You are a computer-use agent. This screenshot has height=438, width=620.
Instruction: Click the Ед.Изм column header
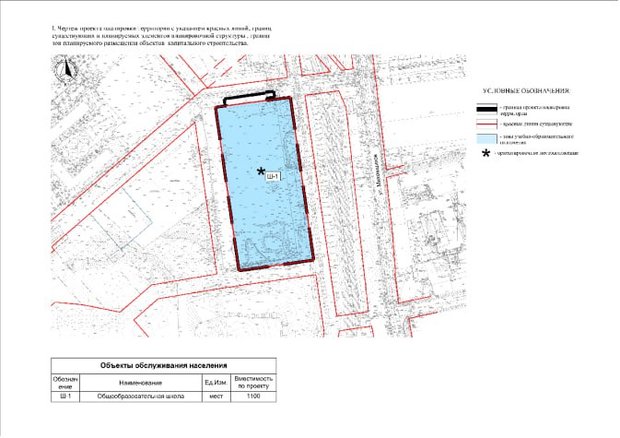214,382
